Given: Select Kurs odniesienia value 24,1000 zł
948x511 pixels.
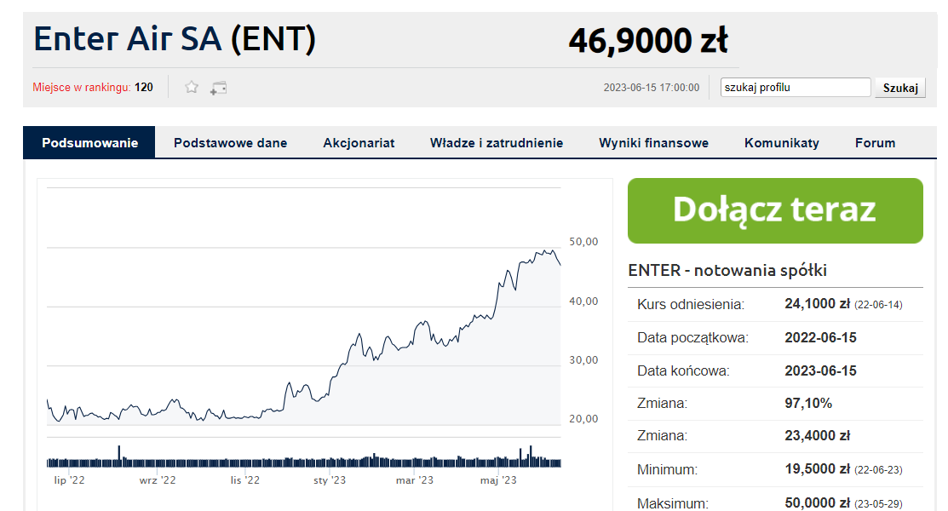Looking at the screenshot, I should (817, 304).
